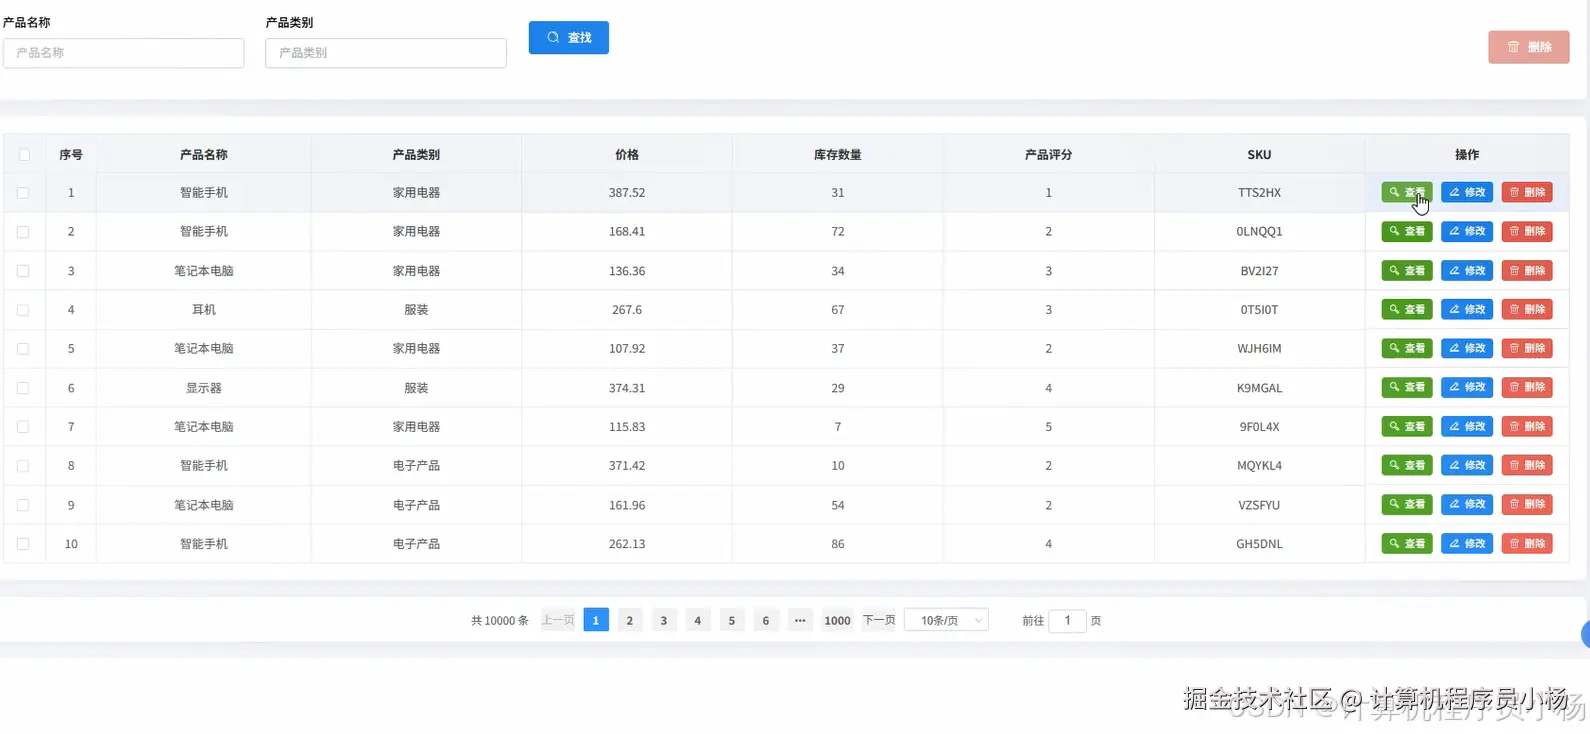Edit product with SKU K9MGAL
The height and width of the screenshot is (734, 1590).
(1467, 387)
